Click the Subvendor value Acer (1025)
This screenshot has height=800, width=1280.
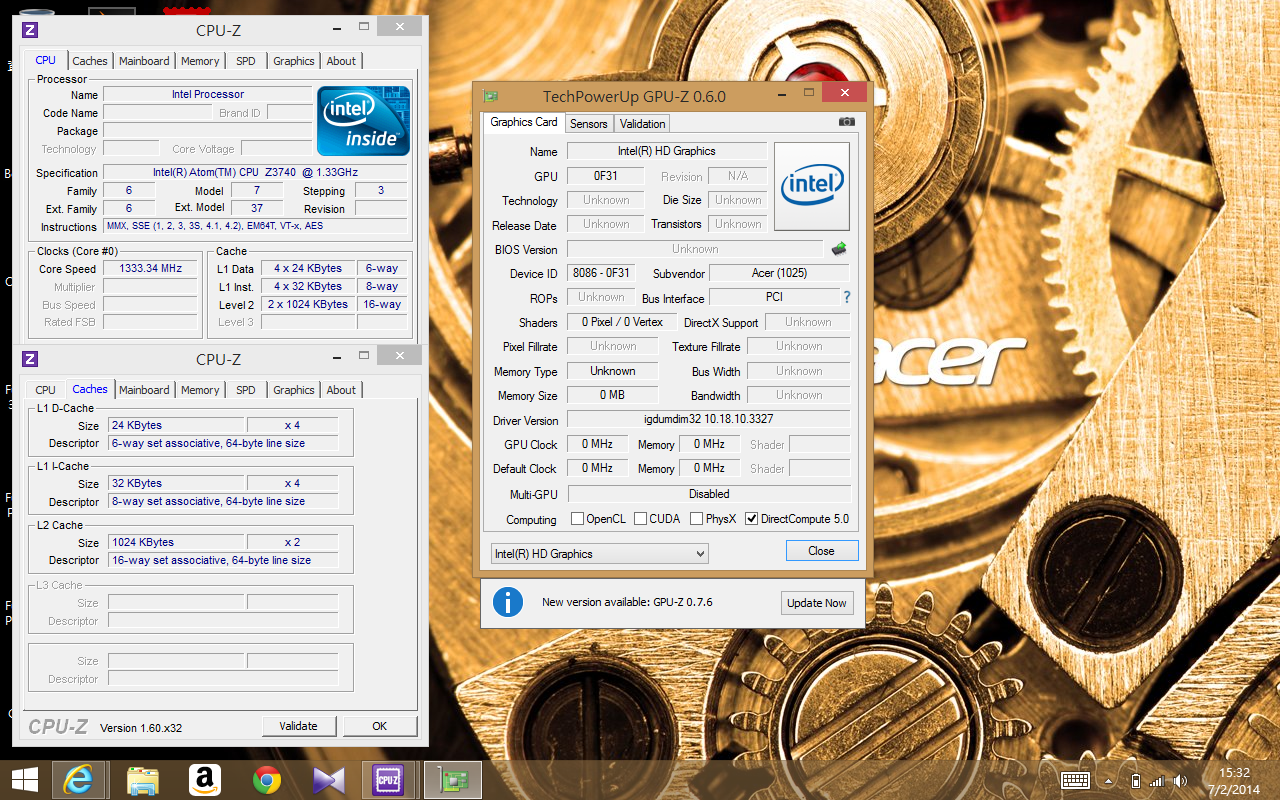click(779, 273)
